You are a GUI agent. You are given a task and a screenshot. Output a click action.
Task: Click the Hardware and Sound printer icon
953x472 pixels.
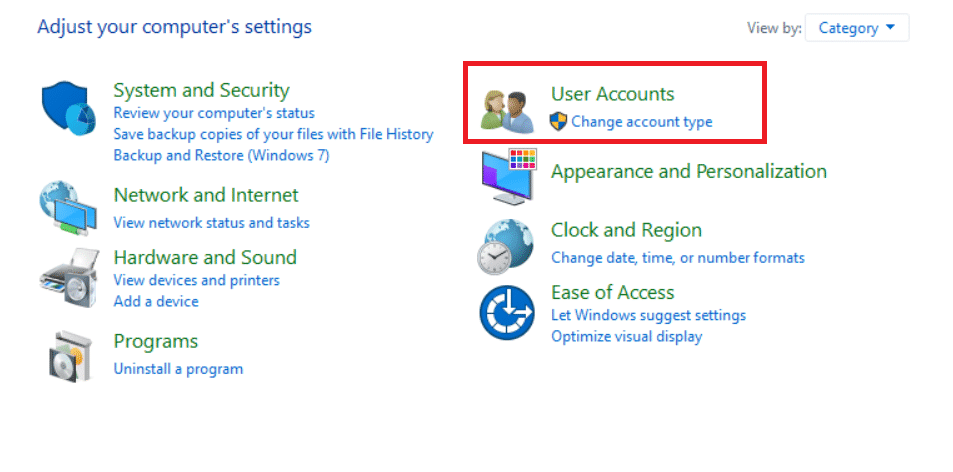69,273
